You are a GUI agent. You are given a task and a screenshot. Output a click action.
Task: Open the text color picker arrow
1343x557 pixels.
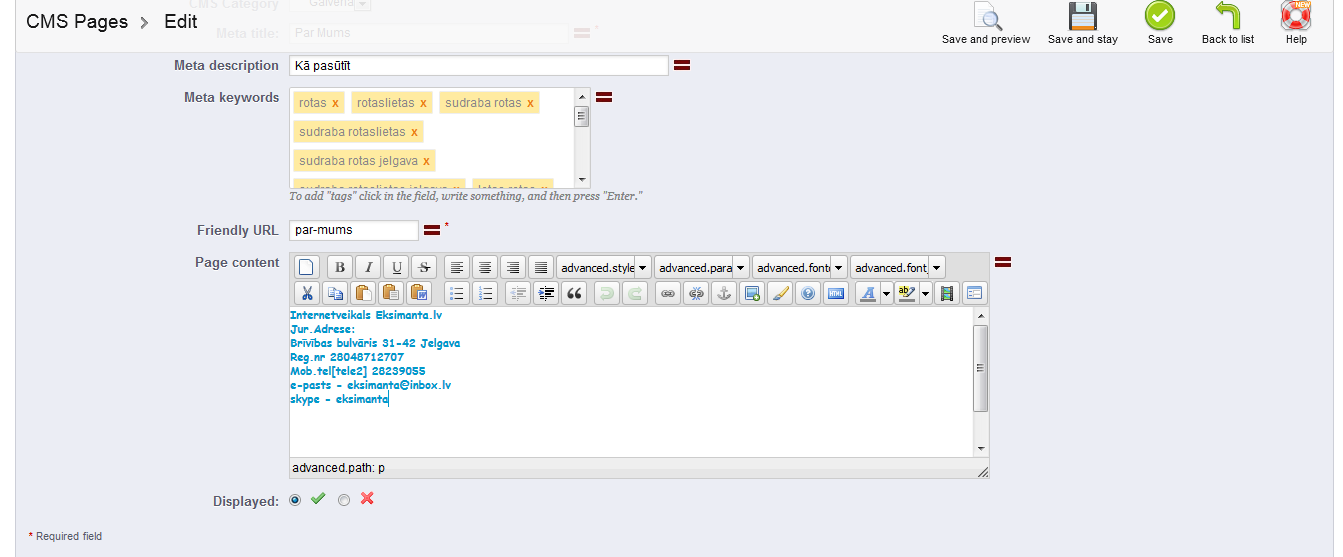[886, 293]
